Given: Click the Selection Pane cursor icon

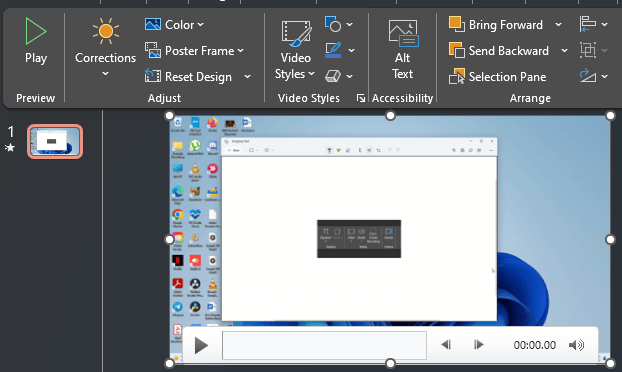Looking at the screenshot, I should (457, 76).
